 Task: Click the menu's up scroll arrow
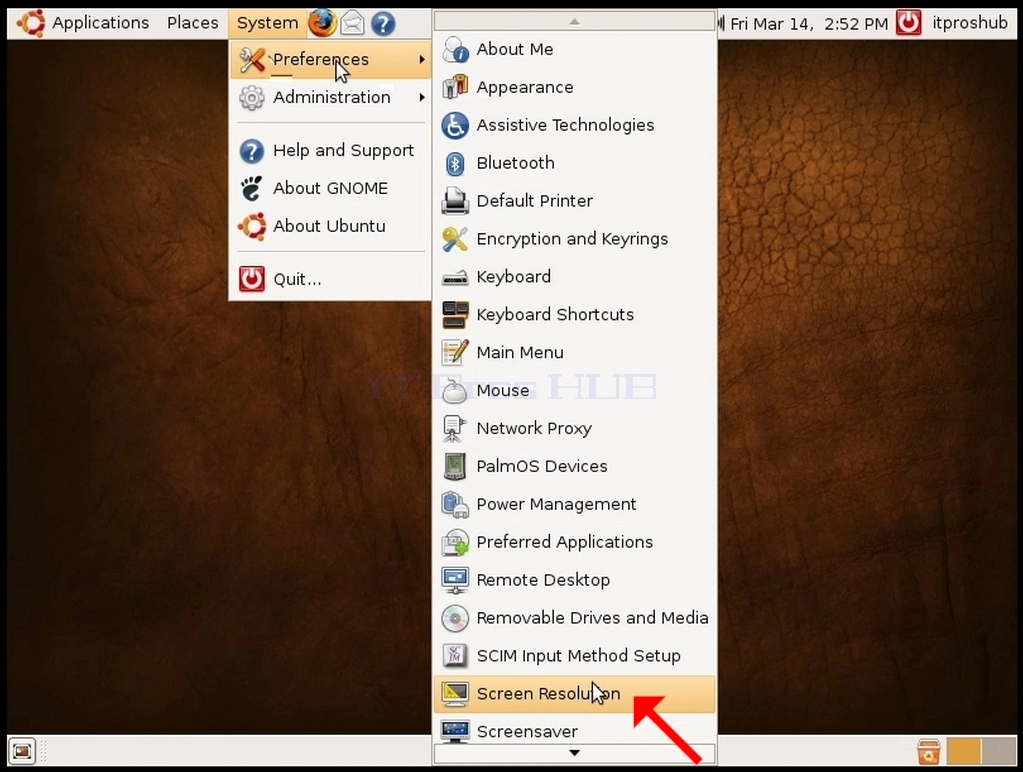click(x=574, y=22)
